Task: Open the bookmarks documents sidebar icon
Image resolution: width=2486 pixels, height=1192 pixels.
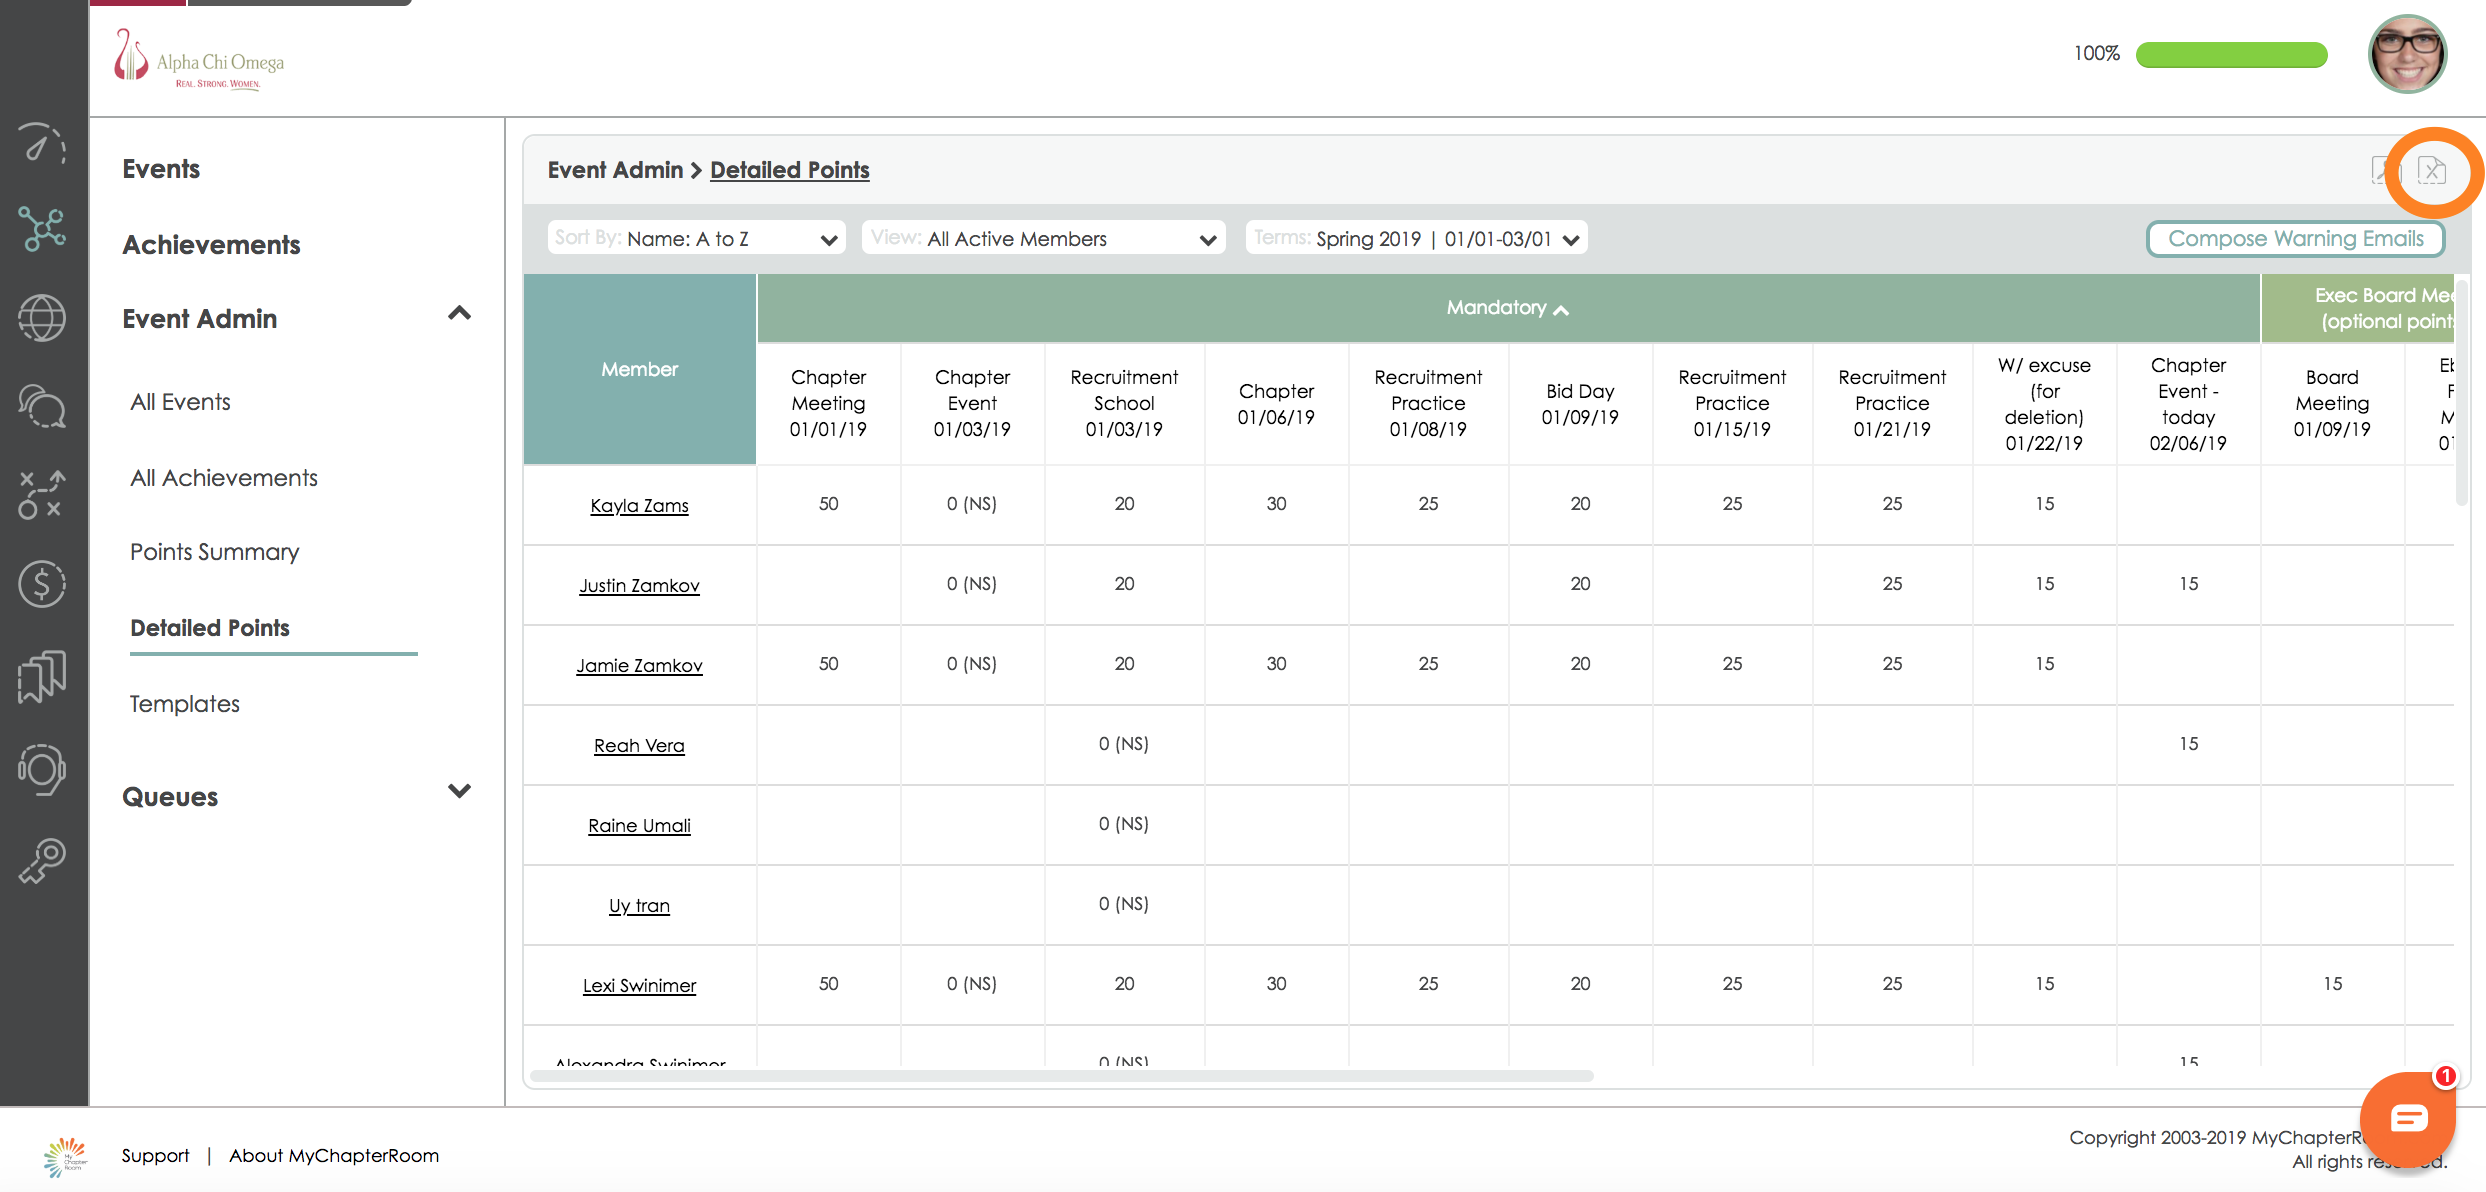Action: pyautogui.click(x=42, y=677)
